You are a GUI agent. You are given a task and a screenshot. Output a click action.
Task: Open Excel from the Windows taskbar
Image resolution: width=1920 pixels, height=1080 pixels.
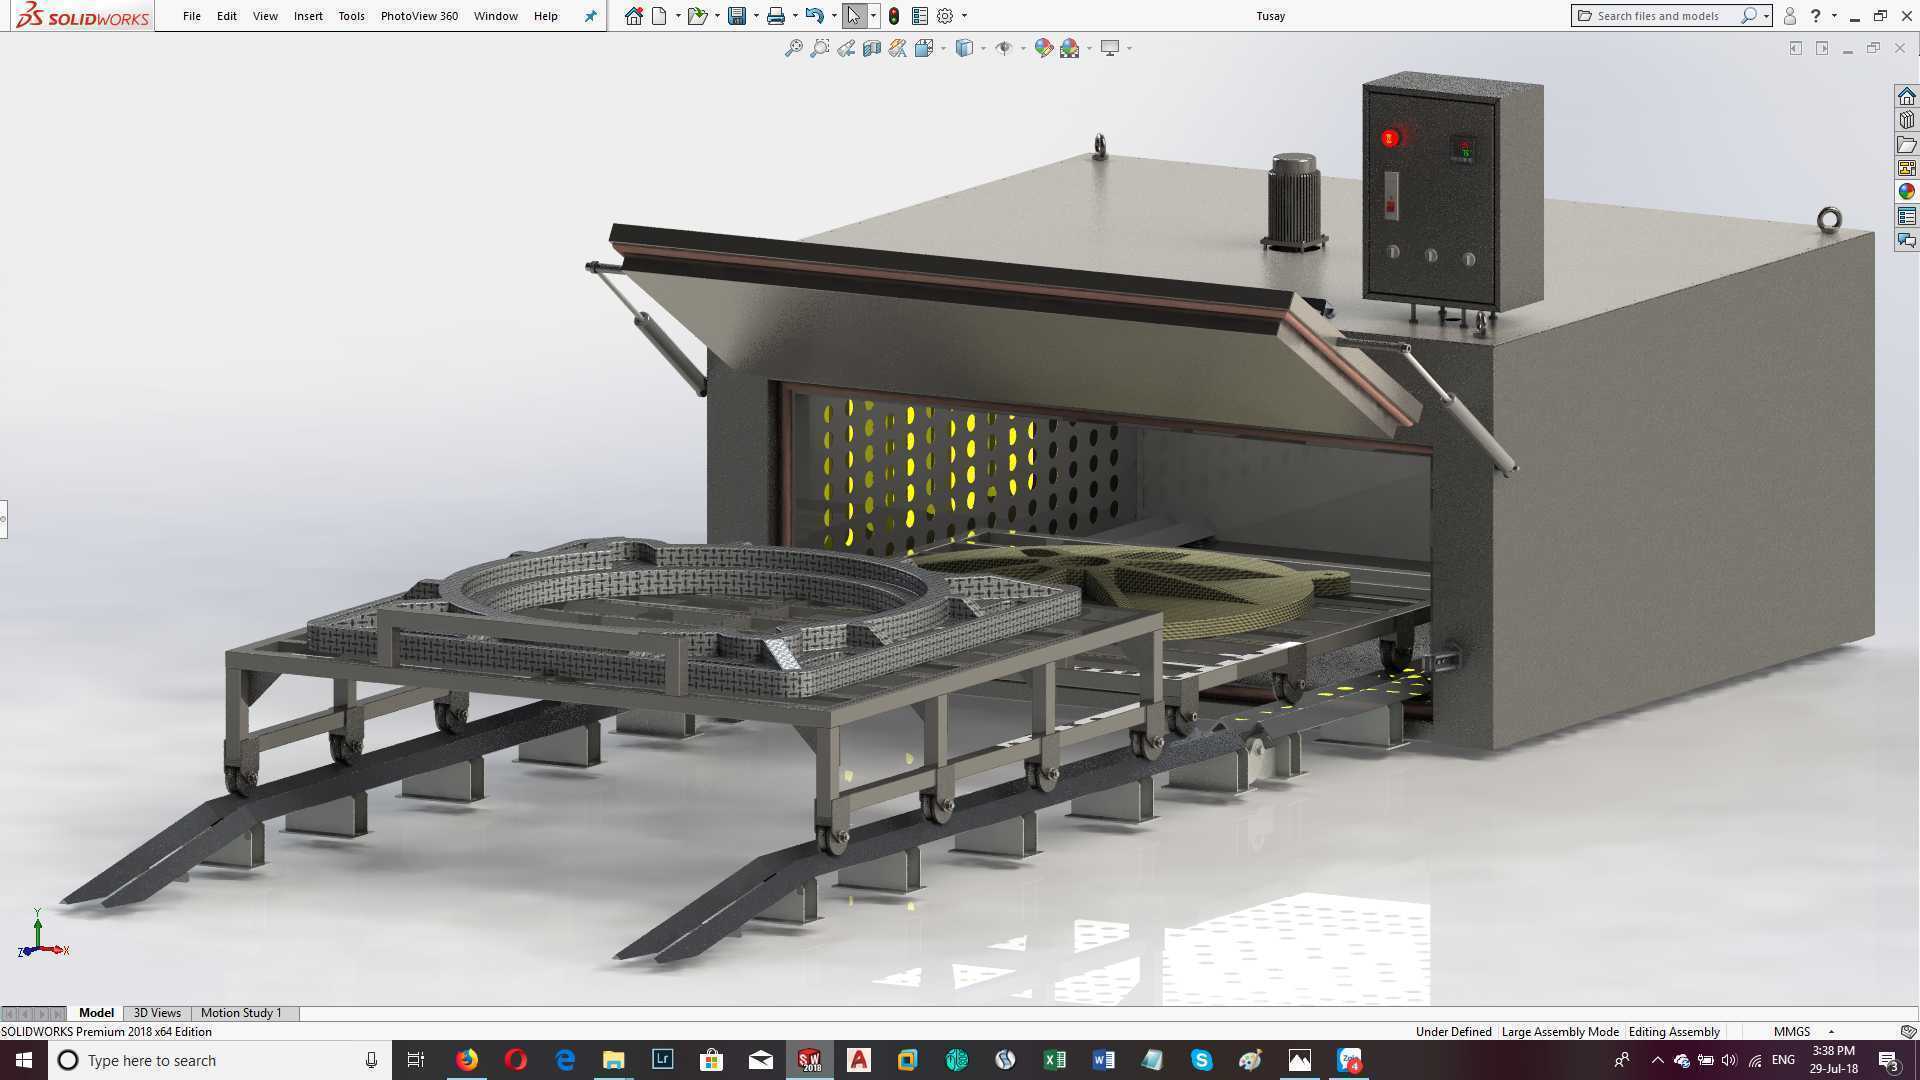(x=1054, y=1060)
